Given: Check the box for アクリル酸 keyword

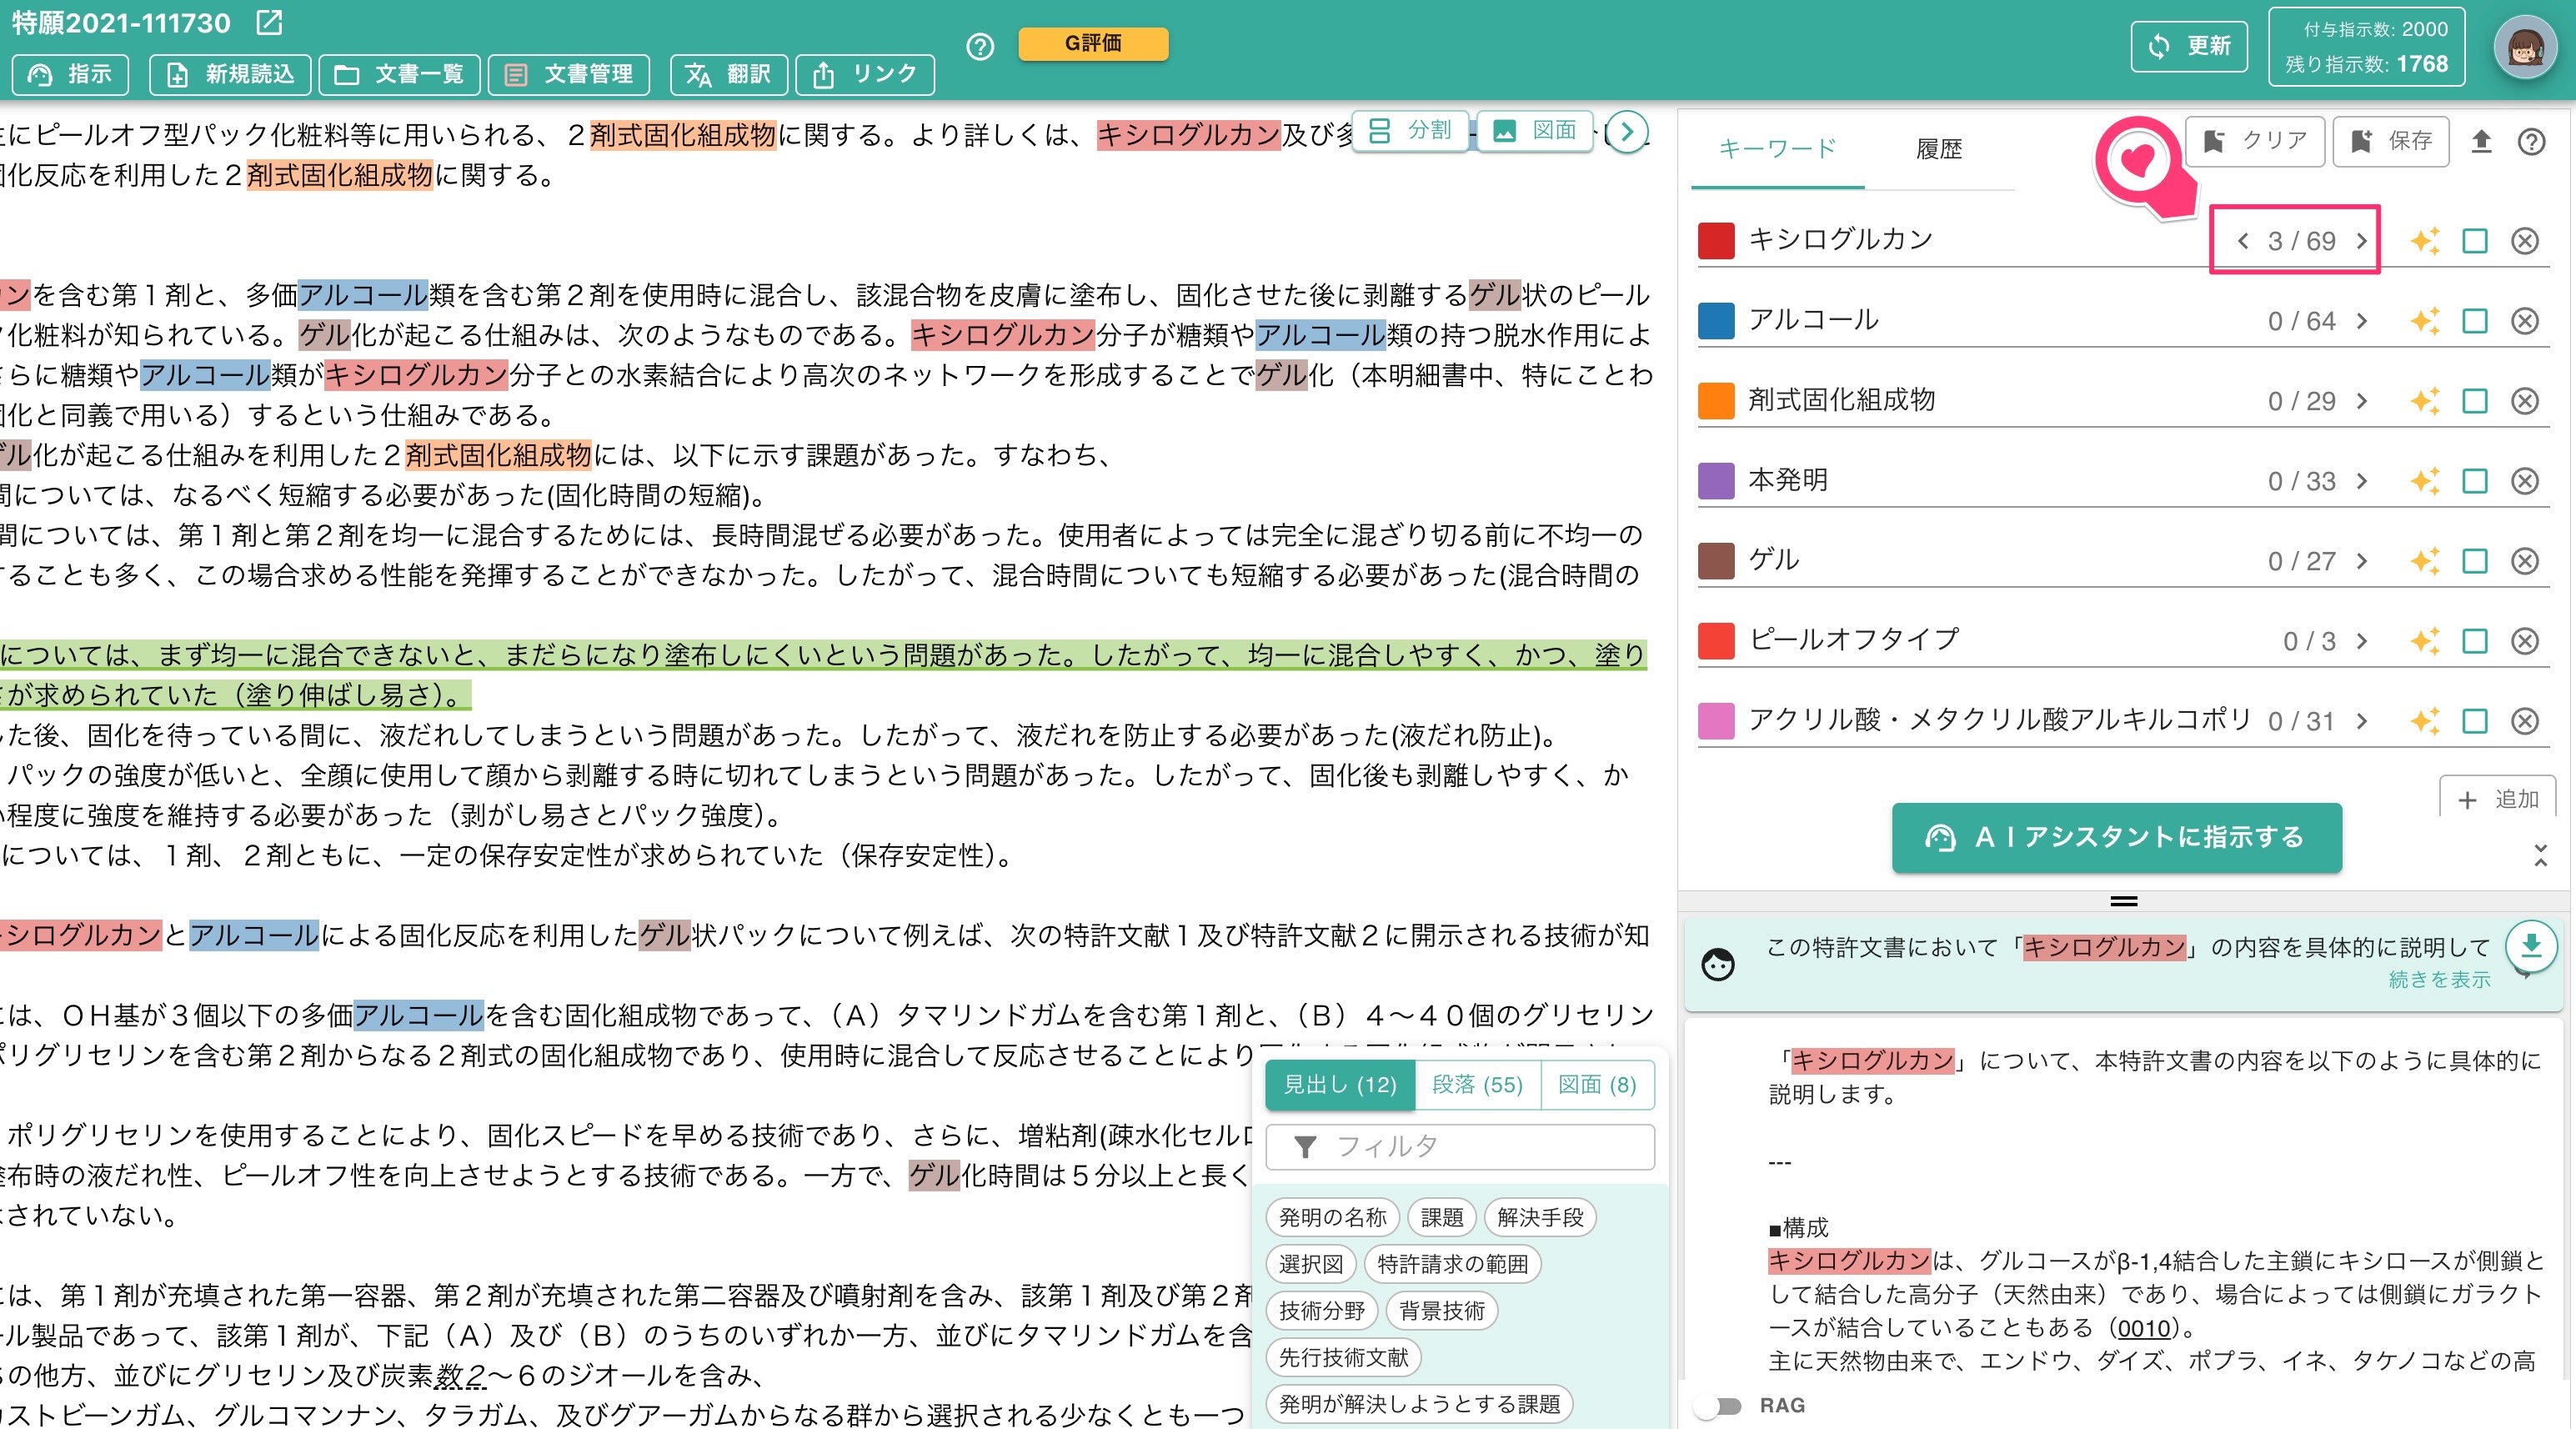Looking at the screenshot, I should pyautogui.click(x=2475, y=721).
